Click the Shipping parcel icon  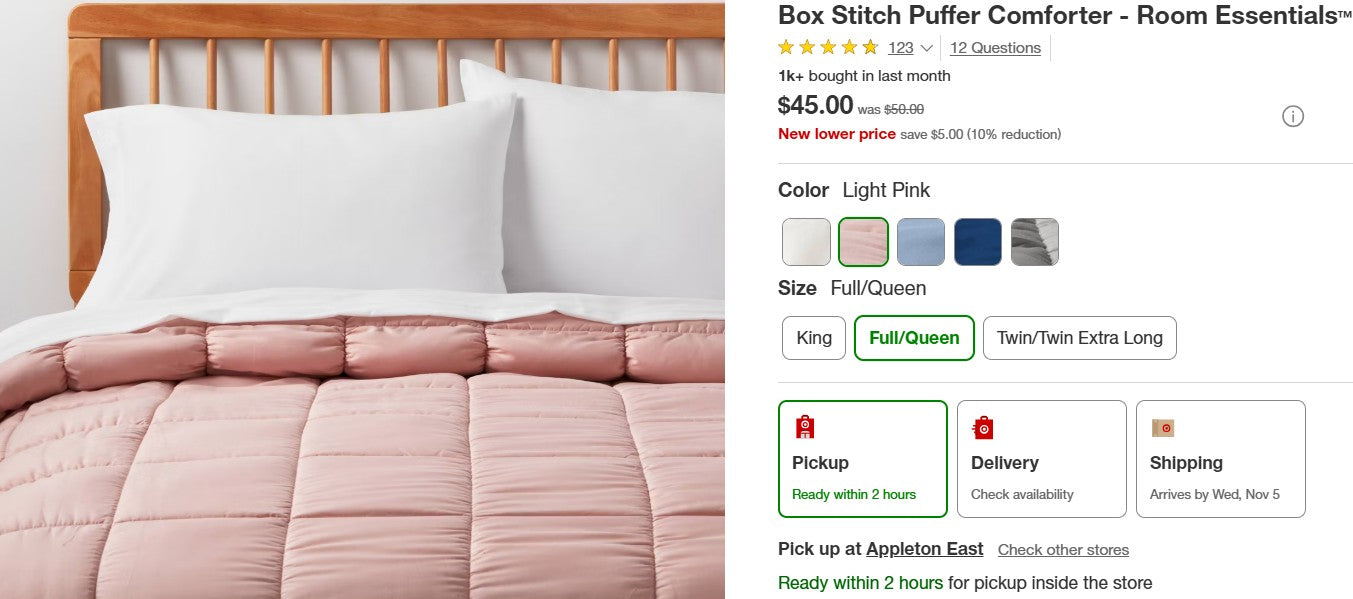[1165, 426]
